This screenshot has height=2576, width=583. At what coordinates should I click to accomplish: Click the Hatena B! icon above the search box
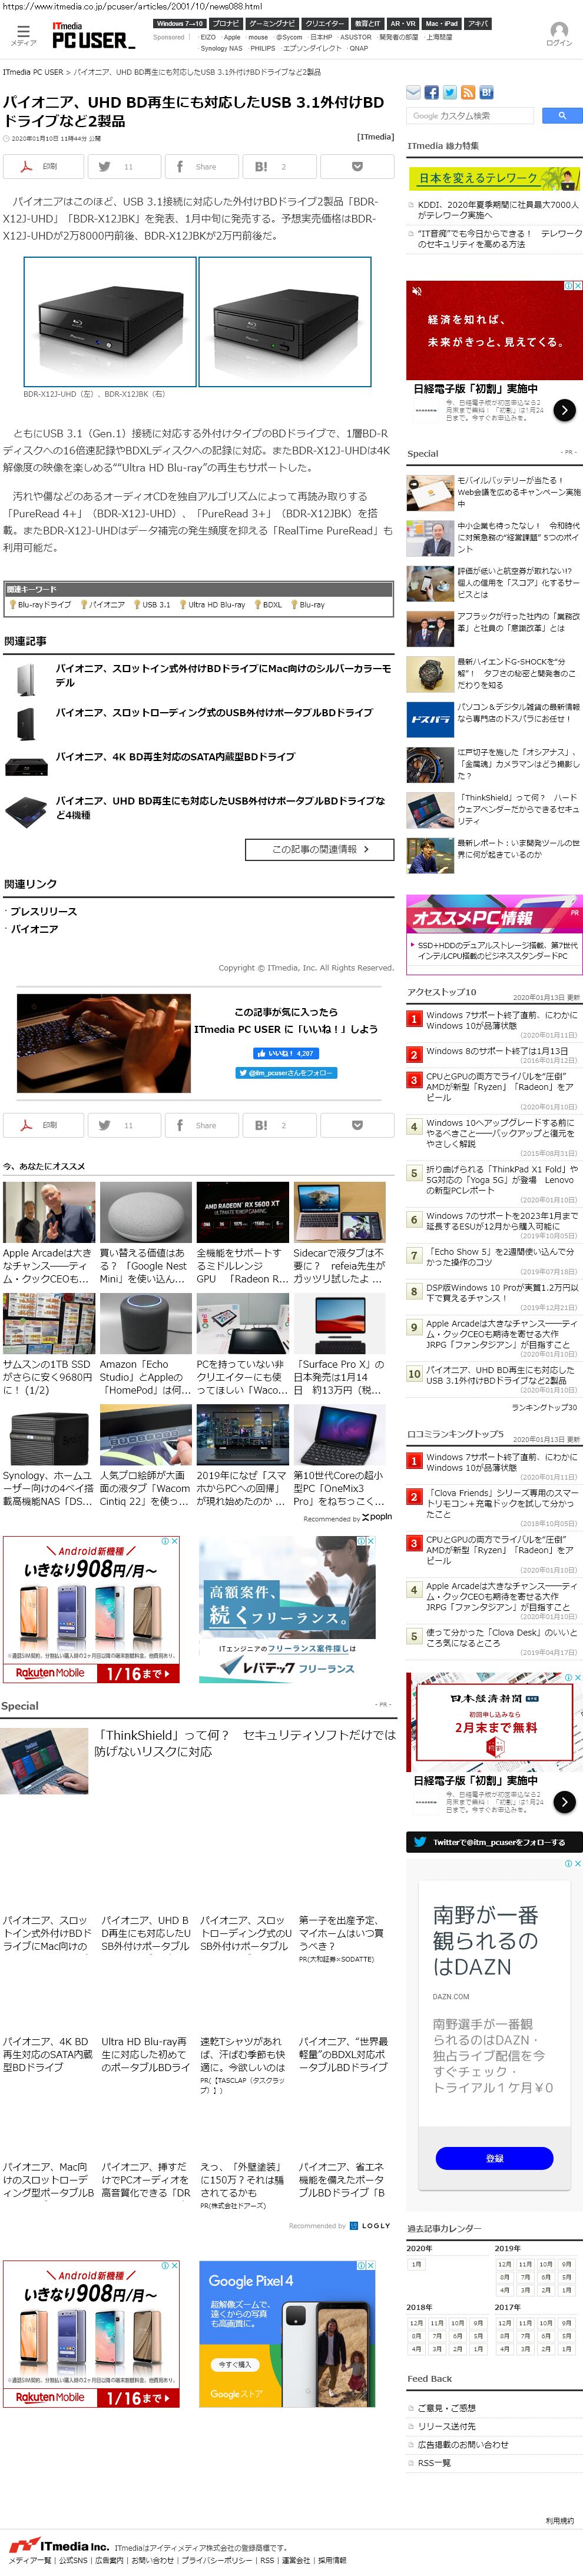tap(486, 92)
